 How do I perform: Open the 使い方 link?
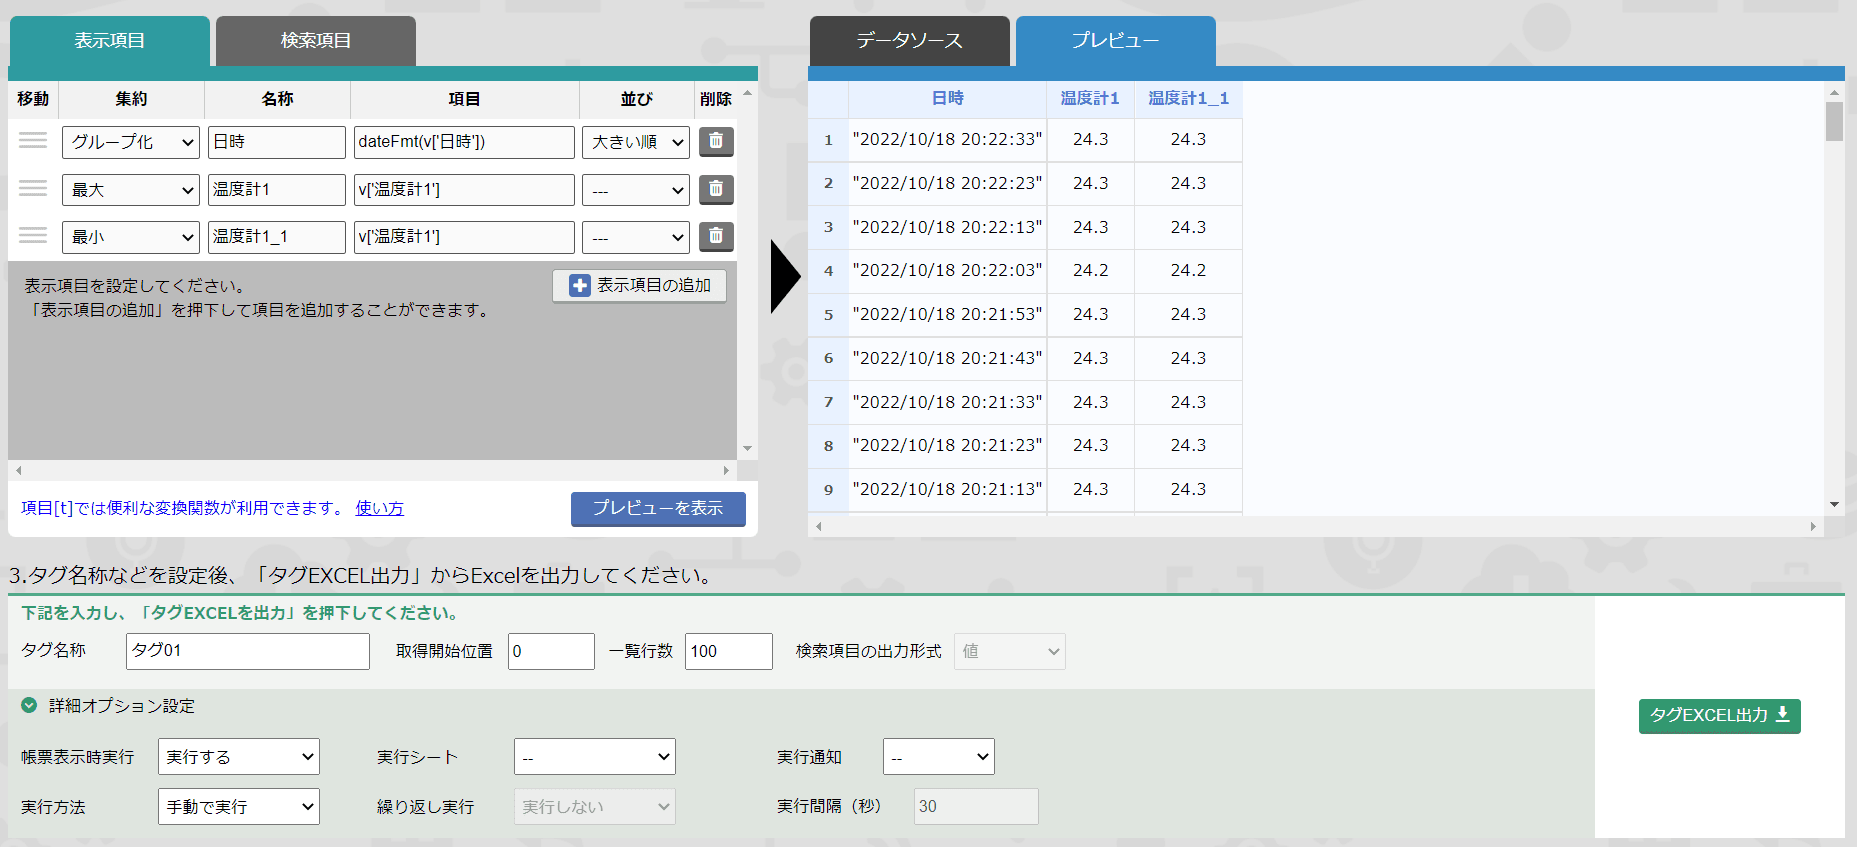point(380,508)
